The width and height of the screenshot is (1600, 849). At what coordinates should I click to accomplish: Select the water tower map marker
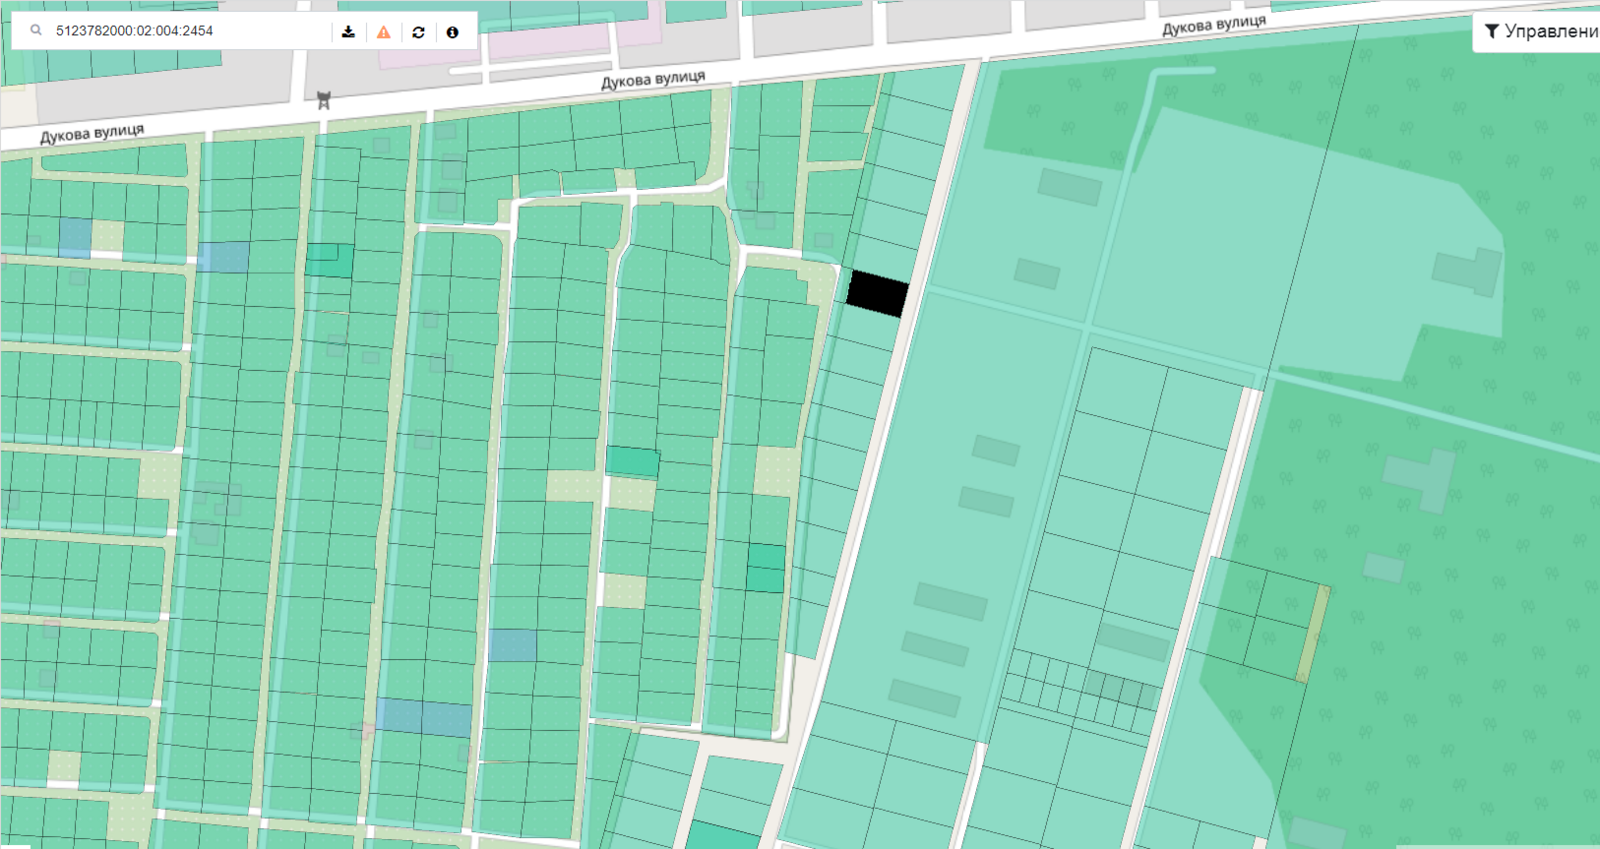click(323, 100)
